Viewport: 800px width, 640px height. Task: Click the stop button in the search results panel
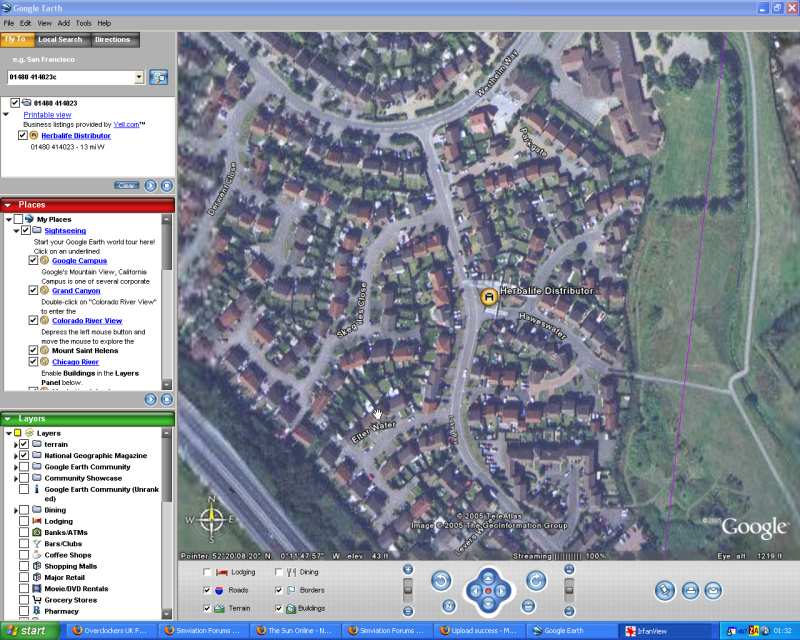coord(167,185)
